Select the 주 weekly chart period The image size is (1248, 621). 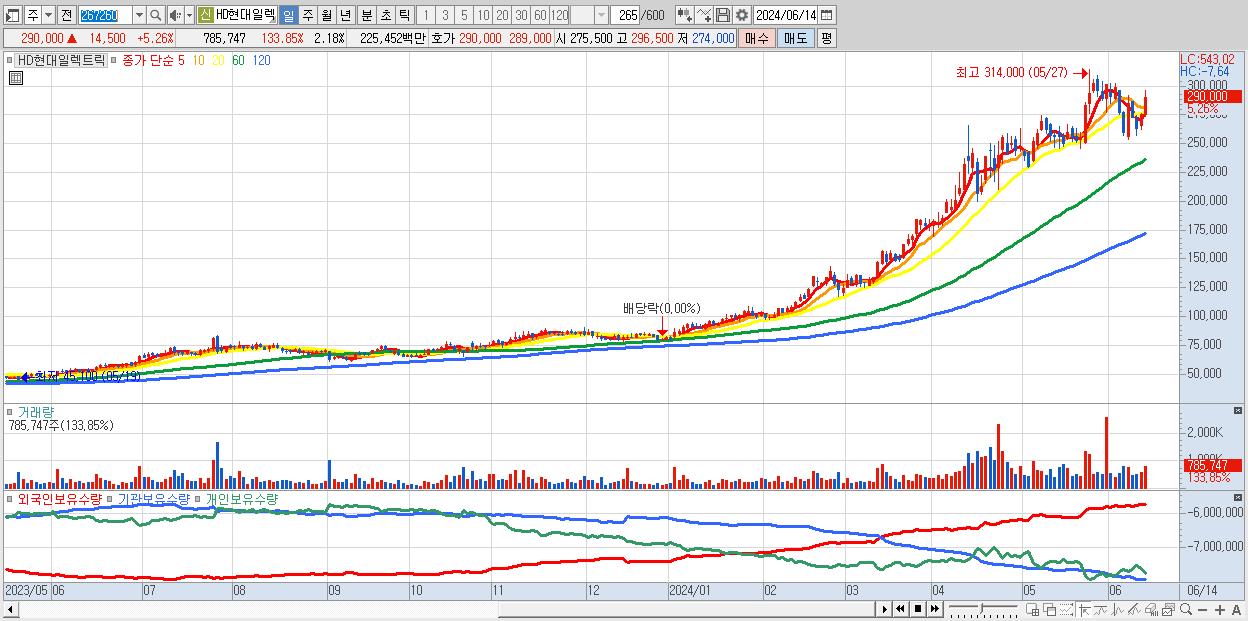pyautogui.click(x=307, y=15)
